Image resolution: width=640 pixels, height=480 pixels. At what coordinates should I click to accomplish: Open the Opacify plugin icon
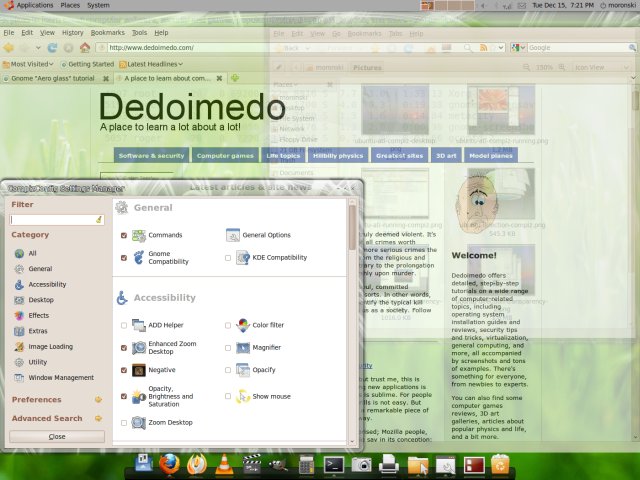pyautogui.click(x=243, y=370)
